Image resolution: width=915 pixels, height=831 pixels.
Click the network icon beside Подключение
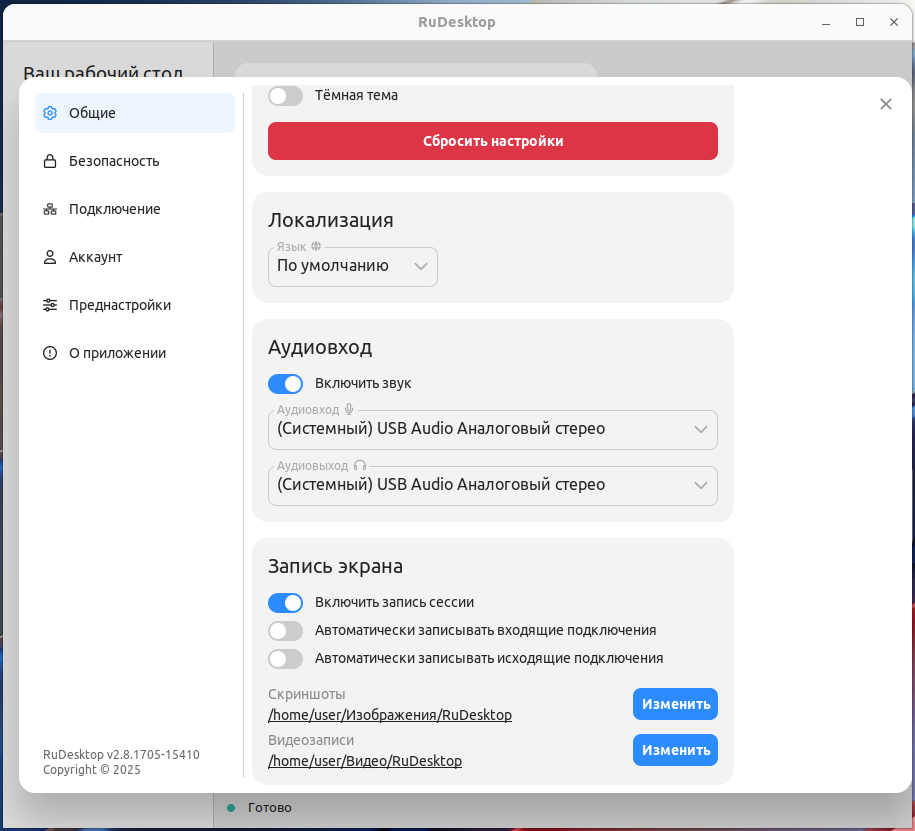pos(50,209)
